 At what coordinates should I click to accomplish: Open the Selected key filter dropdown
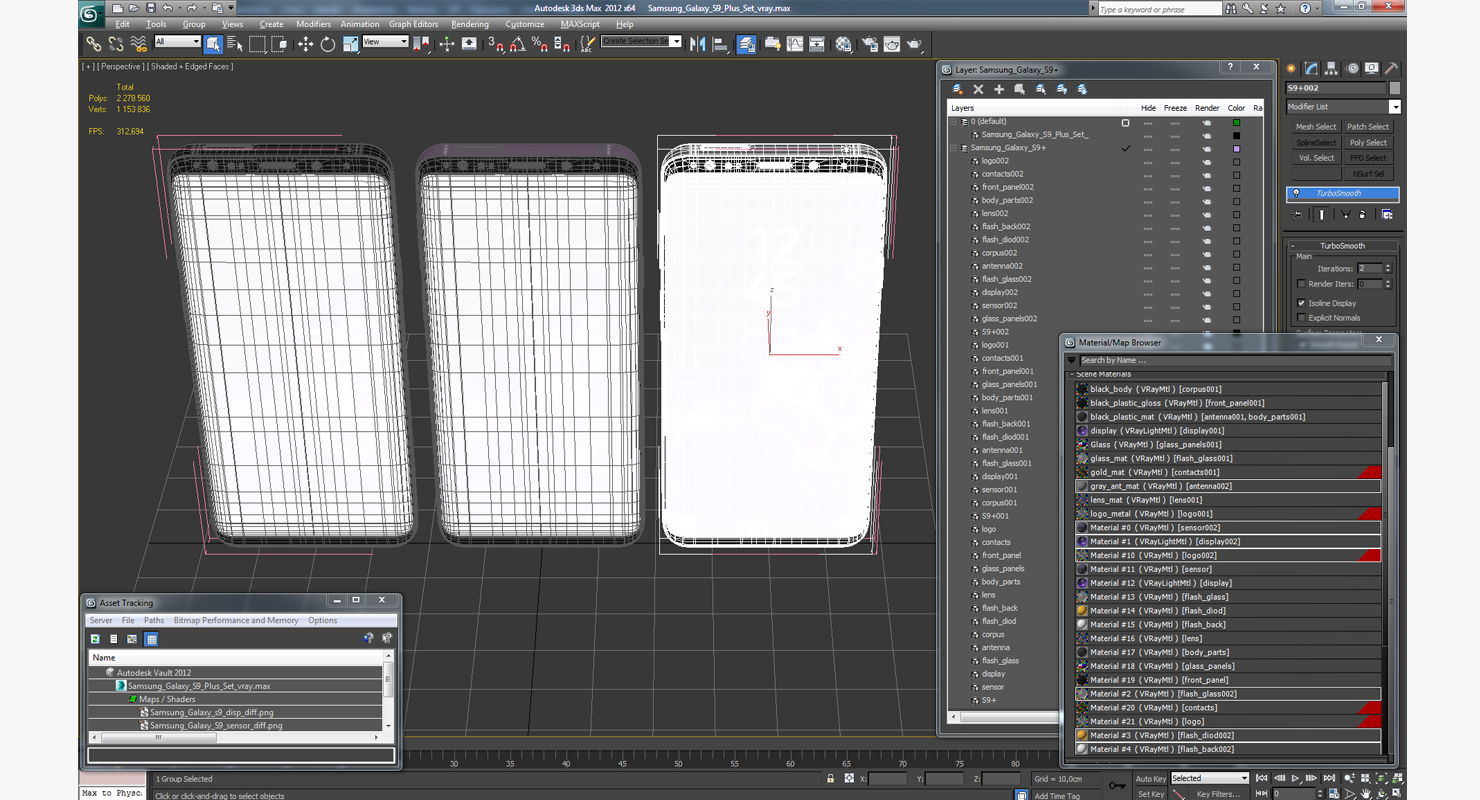[1210, 778]
